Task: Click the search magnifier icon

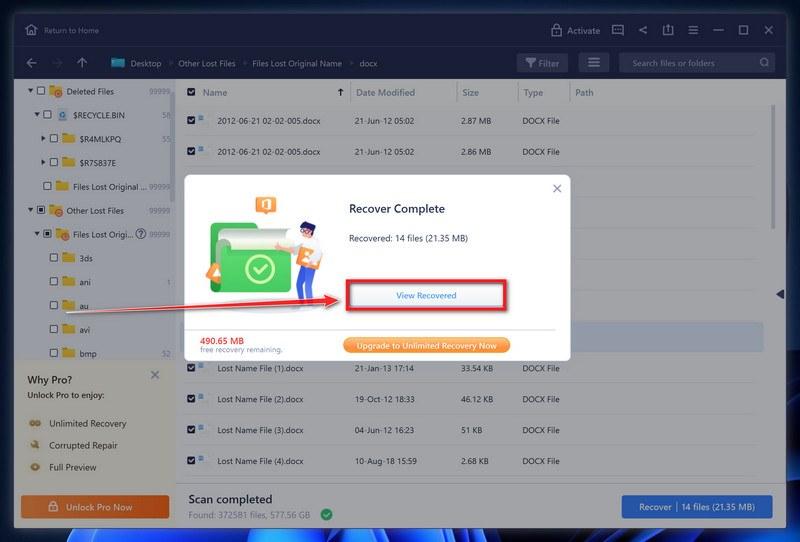Action: coord(764,62)
